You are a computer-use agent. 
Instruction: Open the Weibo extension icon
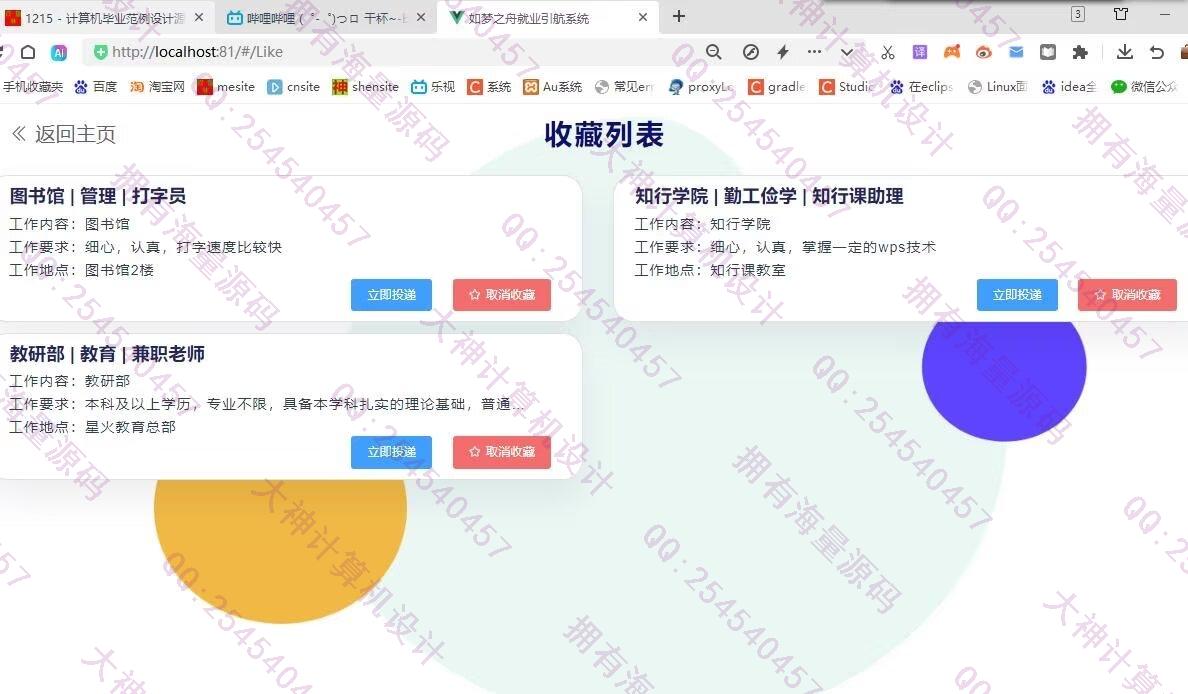coord(983,52)
